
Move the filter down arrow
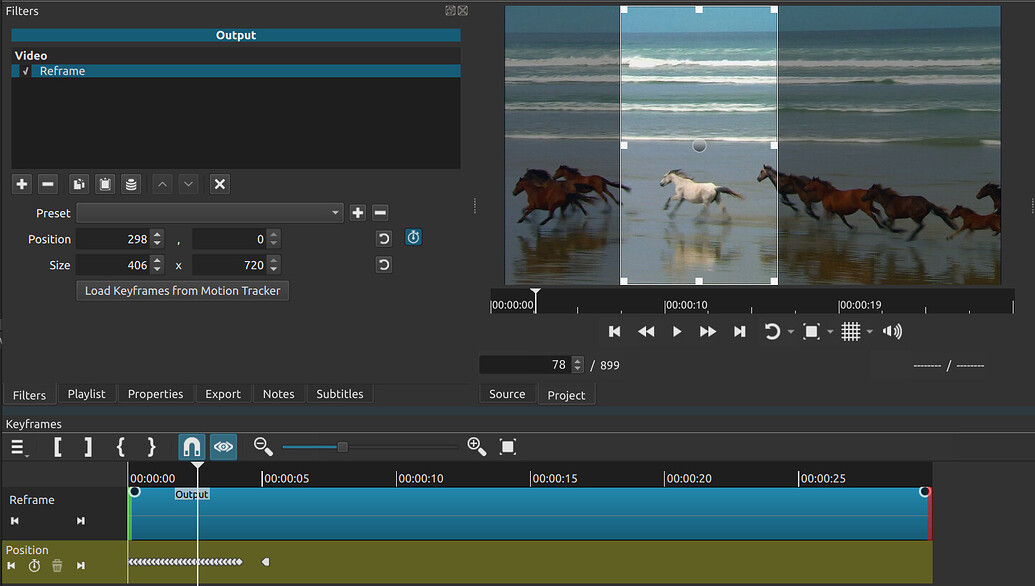click(x=188, y=184)
